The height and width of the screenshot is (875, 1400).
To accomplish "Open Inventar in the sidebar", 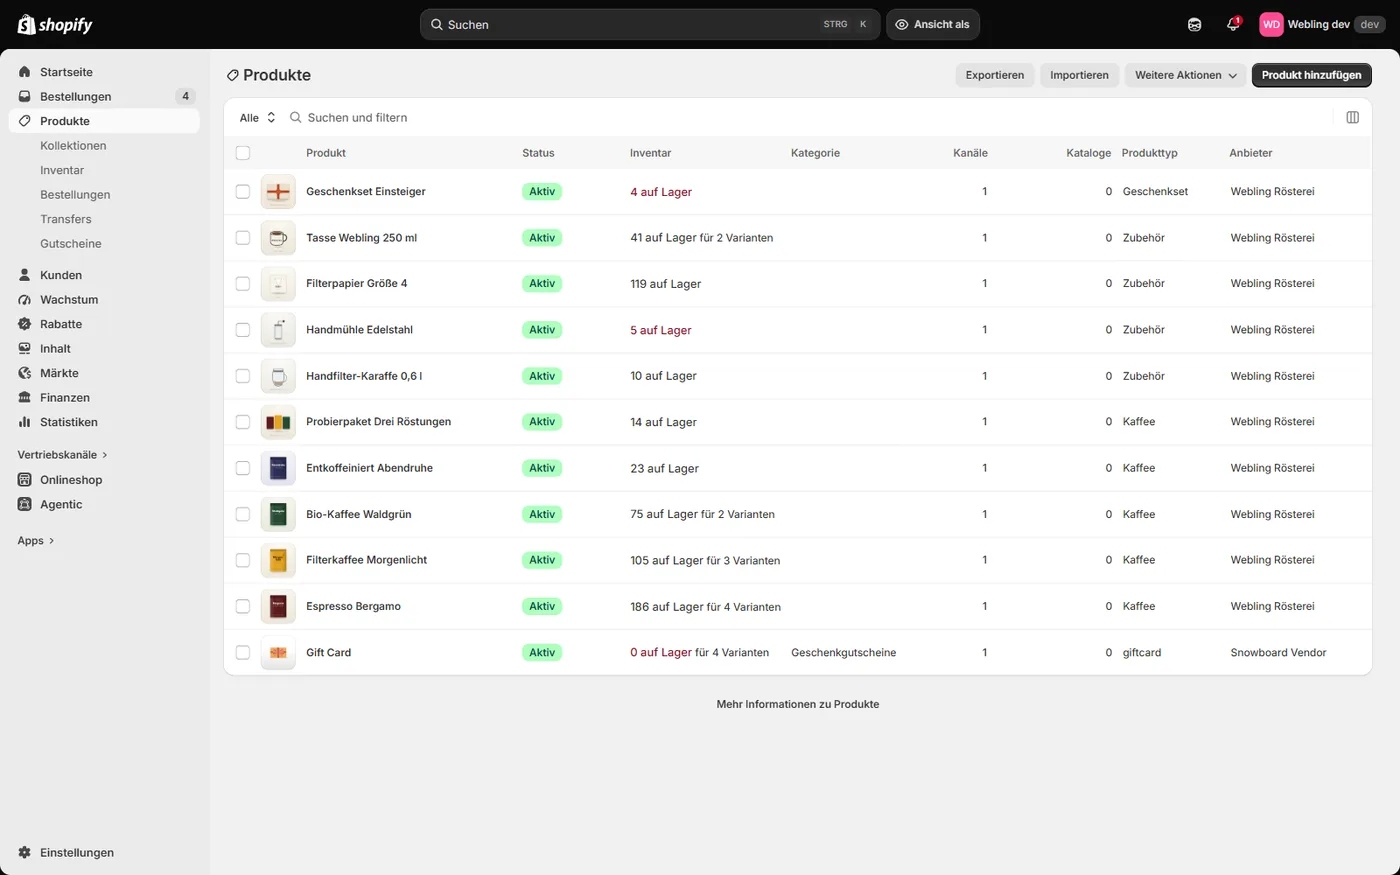I will point(62,170).
